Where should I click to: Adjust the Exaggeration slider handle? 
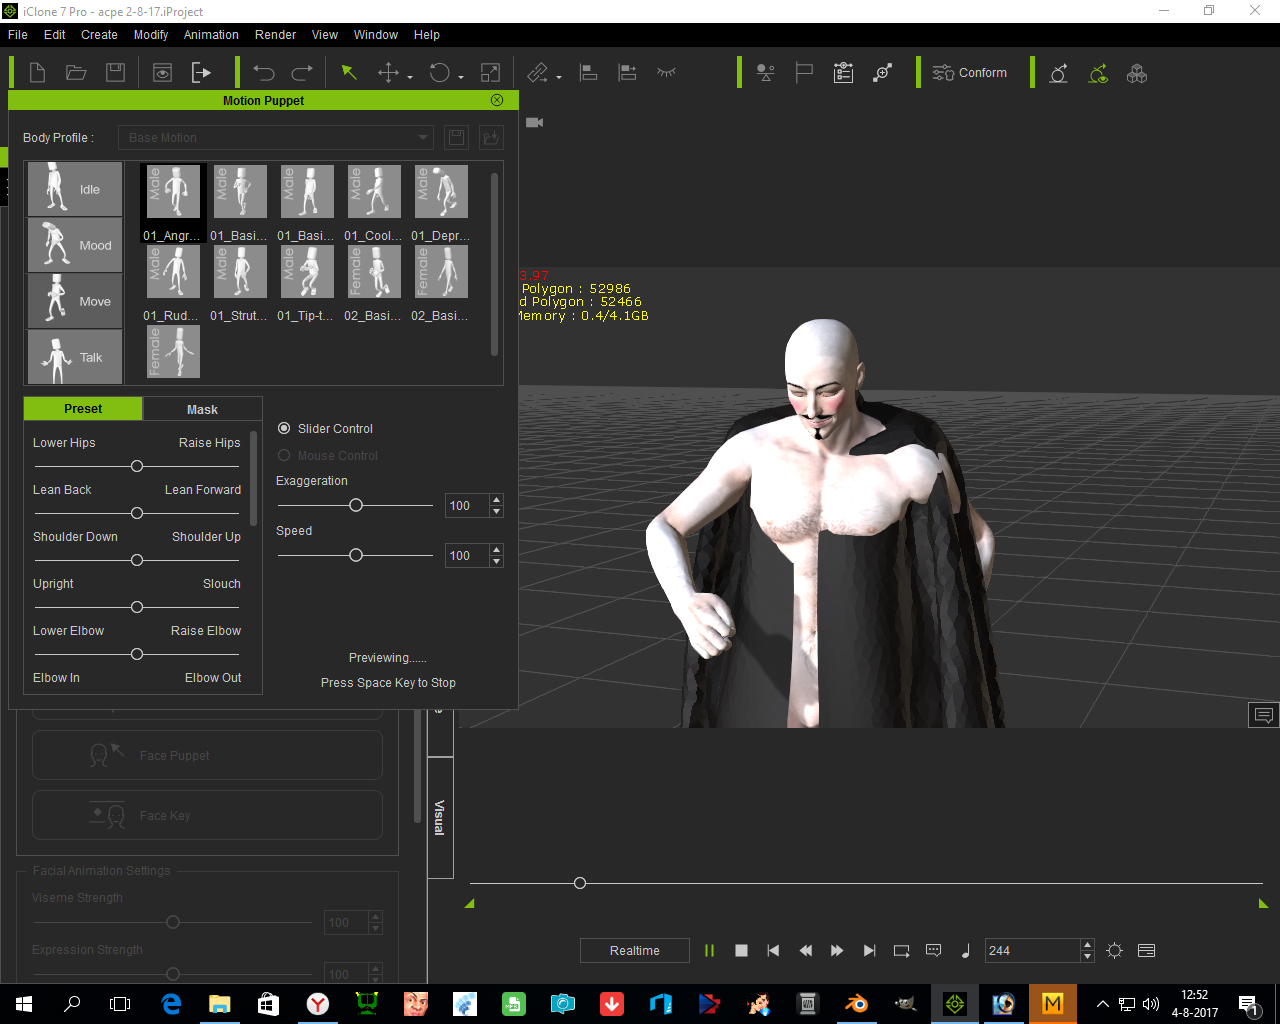tap(356, 505)
